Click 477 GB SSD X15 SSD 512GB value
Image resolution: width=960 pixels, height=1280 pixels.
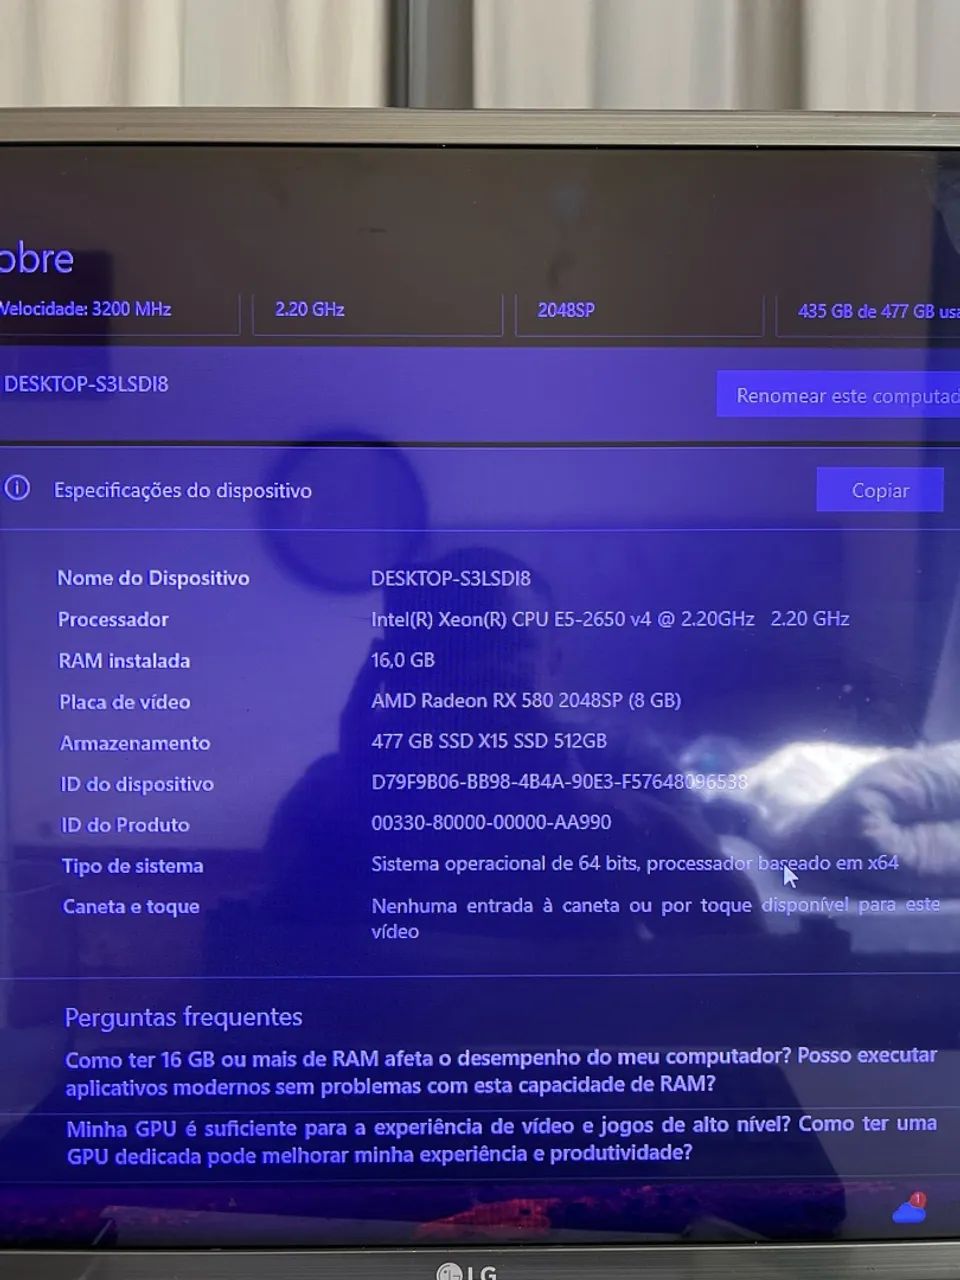click(x=489, y=741)
